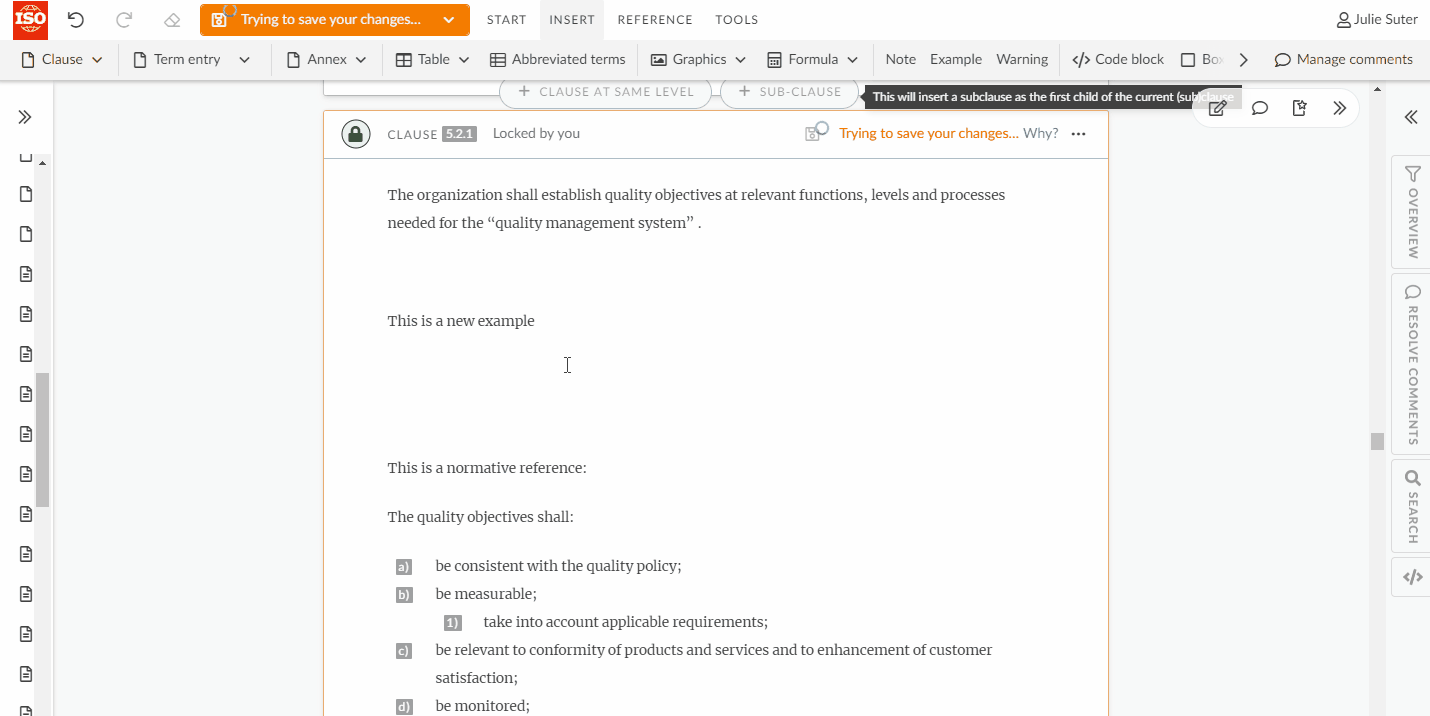1430x716 pixels.
Task: Switch to the START tab
Action: click(x=506, y=20)
